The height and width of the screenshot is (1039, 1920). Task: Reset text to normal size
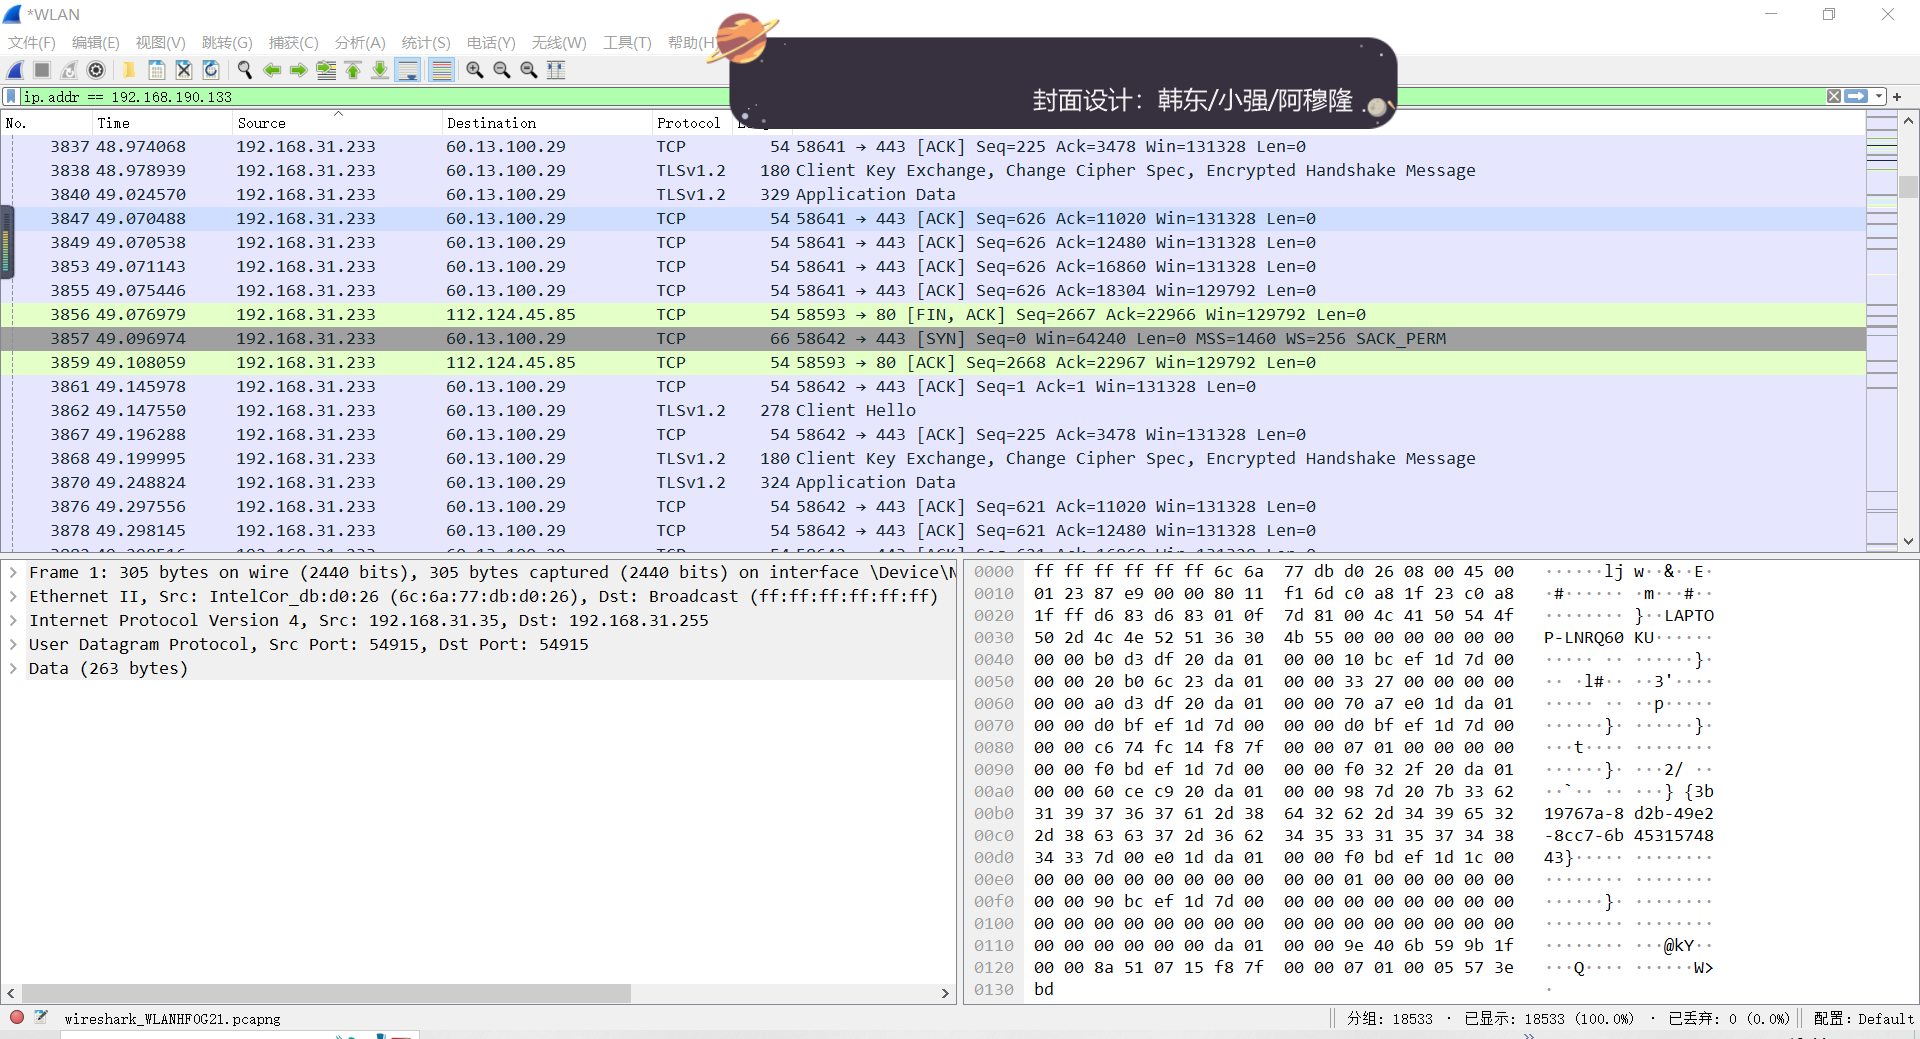[x=529, y=70]
